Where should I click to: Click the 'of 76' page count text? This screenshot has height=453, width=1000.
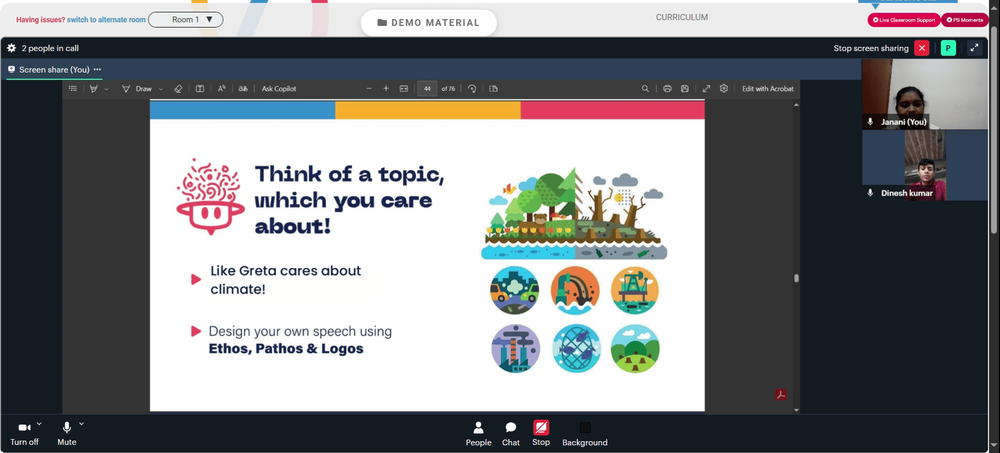pyautogui.click(x=448, y=89)
